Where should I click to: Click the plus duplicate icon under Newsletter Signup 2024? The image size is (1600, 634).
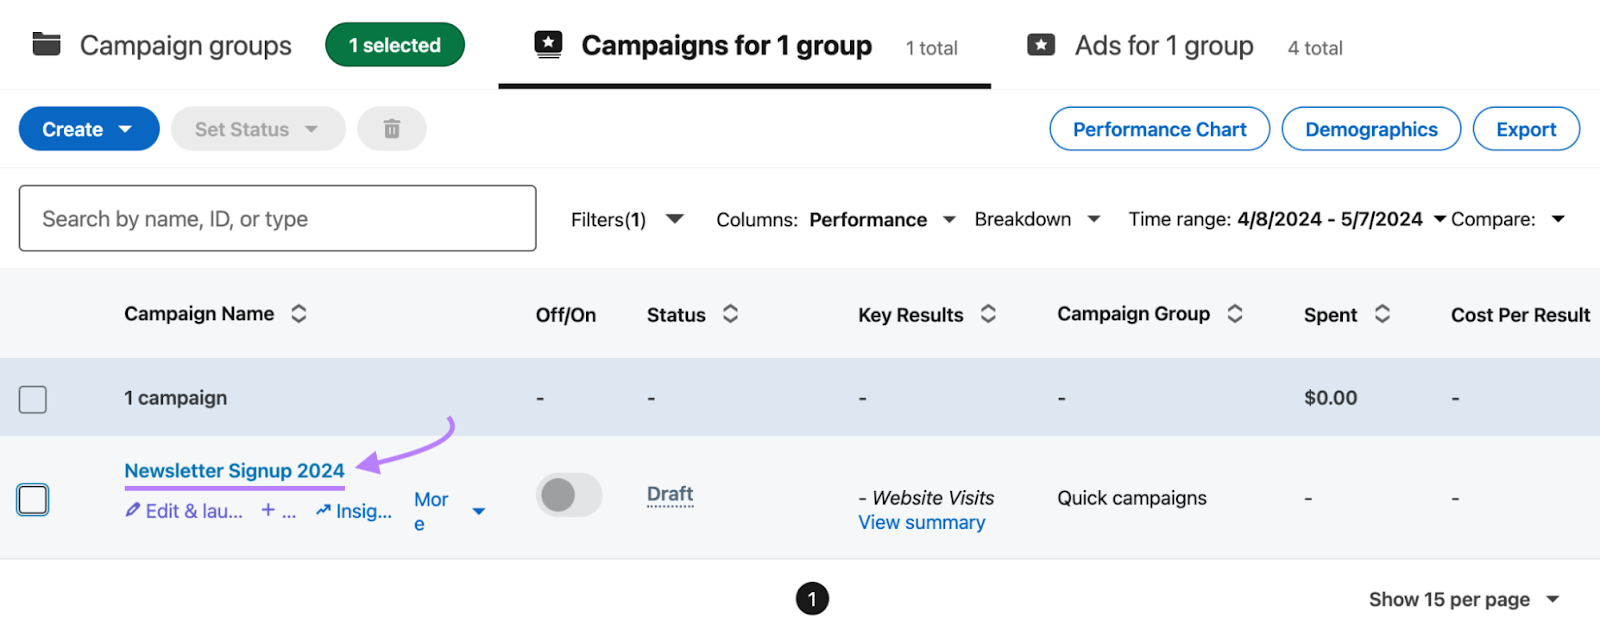point(266,510)
